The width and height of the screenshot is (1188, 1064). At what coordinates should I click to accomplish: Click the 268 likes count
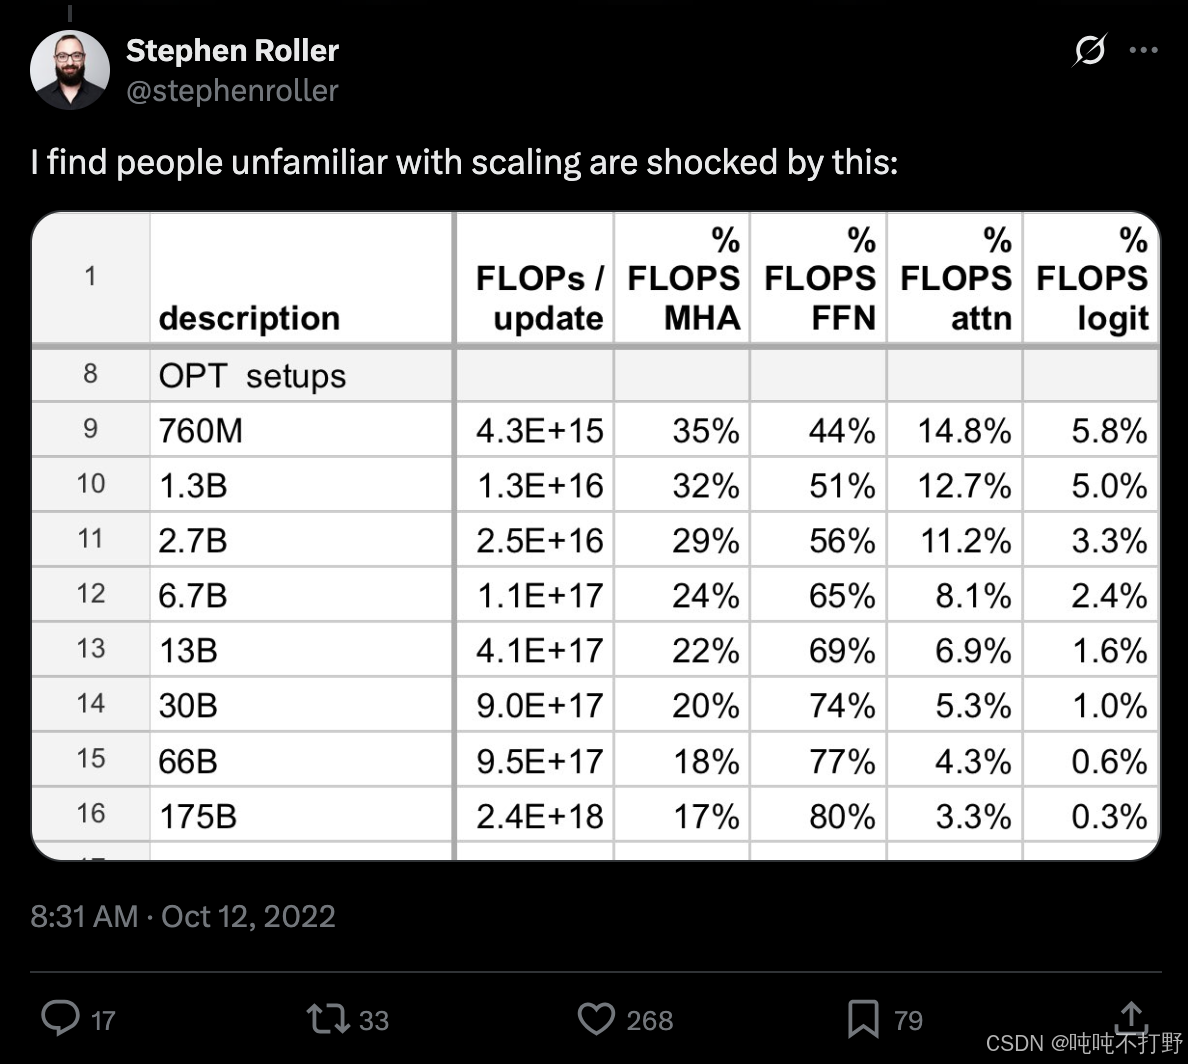(649, 1020)
